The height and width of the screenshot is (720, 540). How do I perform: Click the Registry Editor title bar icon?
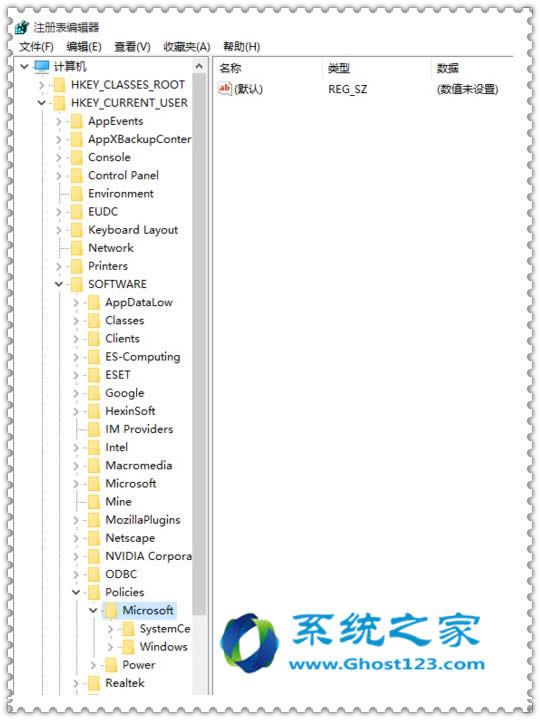22,28
